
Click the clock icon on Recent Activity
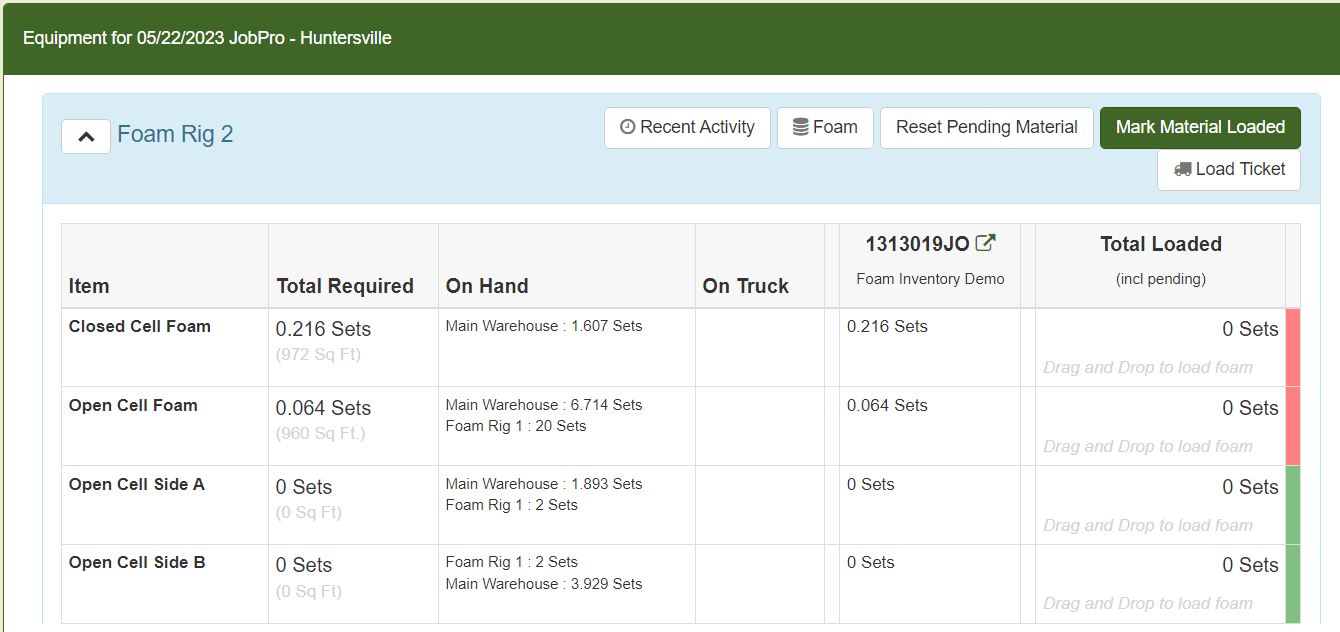628,127
